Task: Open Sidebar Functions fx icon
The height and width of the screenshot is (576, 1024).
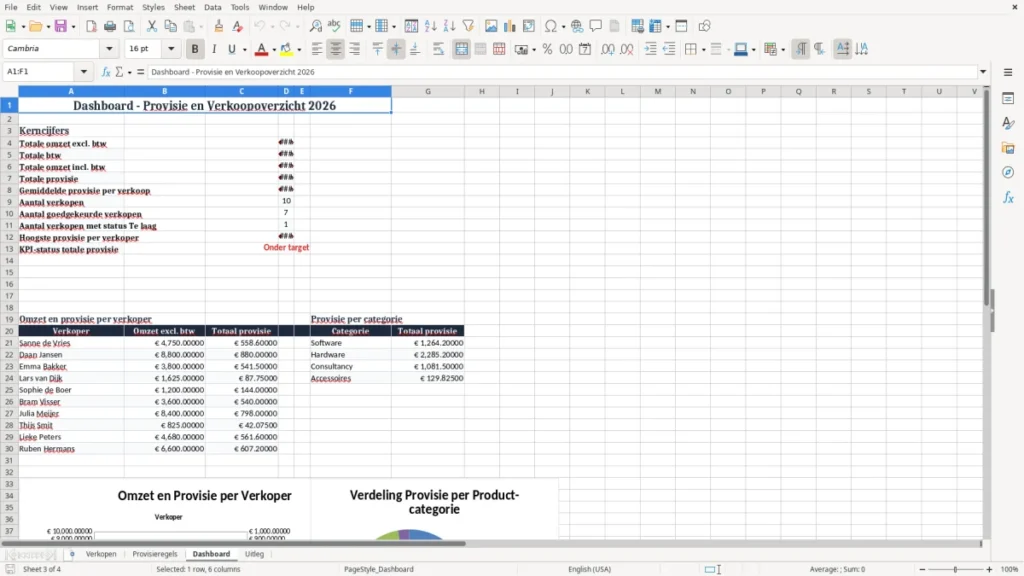Action: (x=1008, y=197)
